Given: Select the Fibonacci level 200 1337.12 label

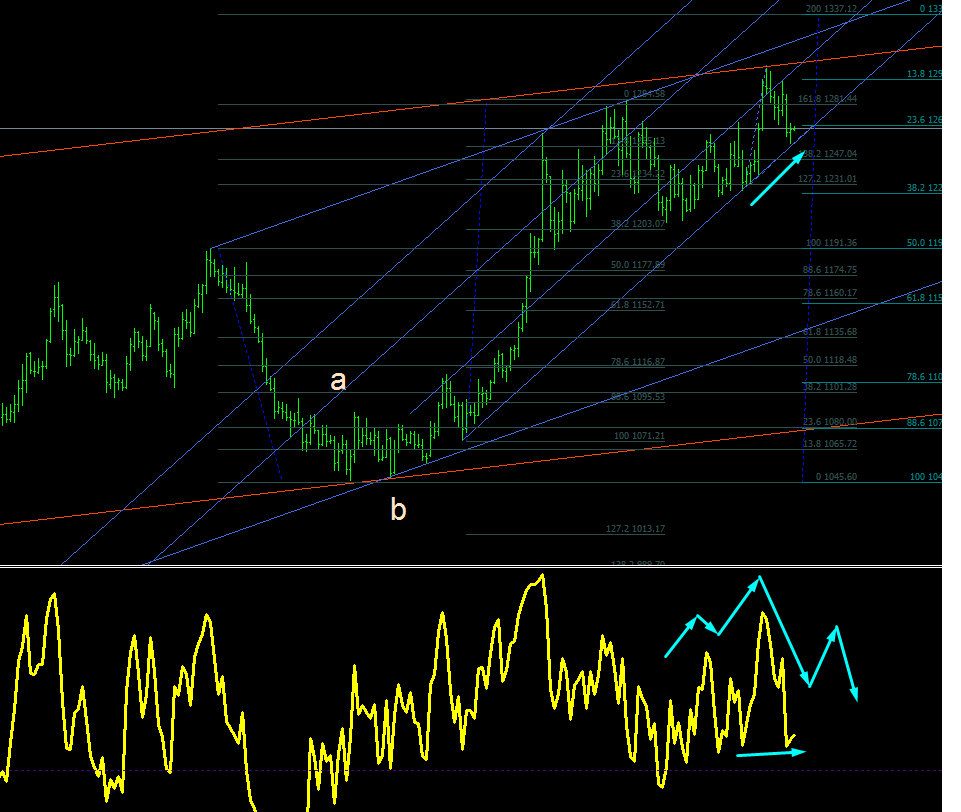Looking at the screenshot, I should pyautogui.click(x=831, y=9).
